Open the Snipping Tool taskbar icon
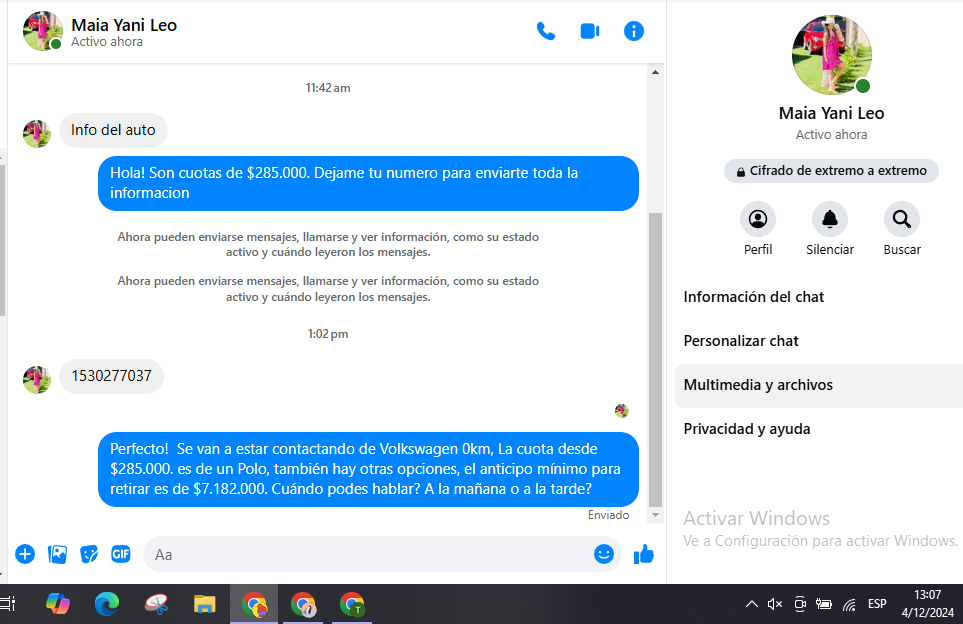The height and width of the screenshot is (624, 963). tap(156, 604)
